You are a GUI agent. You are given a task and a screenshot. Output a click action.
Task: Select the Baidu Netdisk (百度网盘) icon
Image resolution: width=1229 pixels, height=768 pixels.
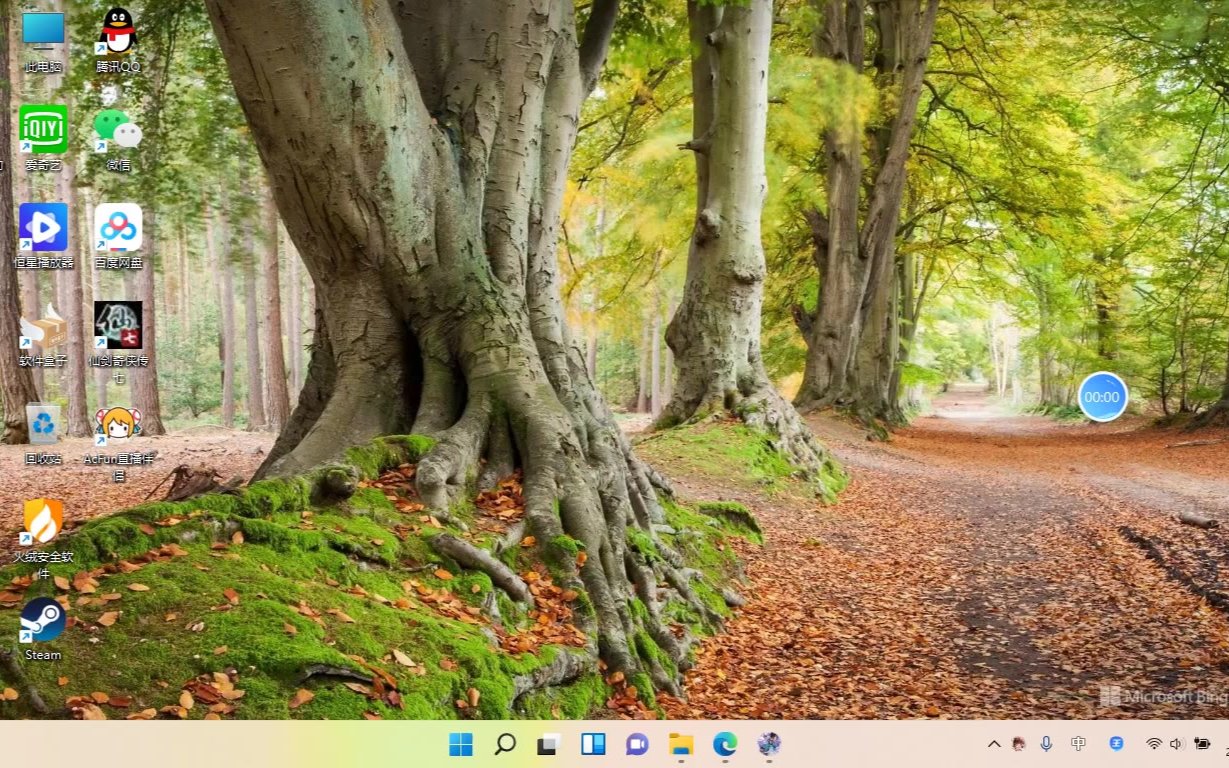[118, 228]
